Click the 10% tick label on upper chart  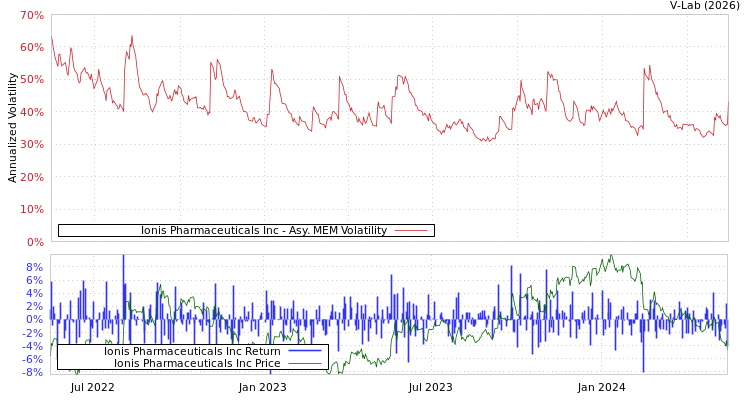[31, 210]
